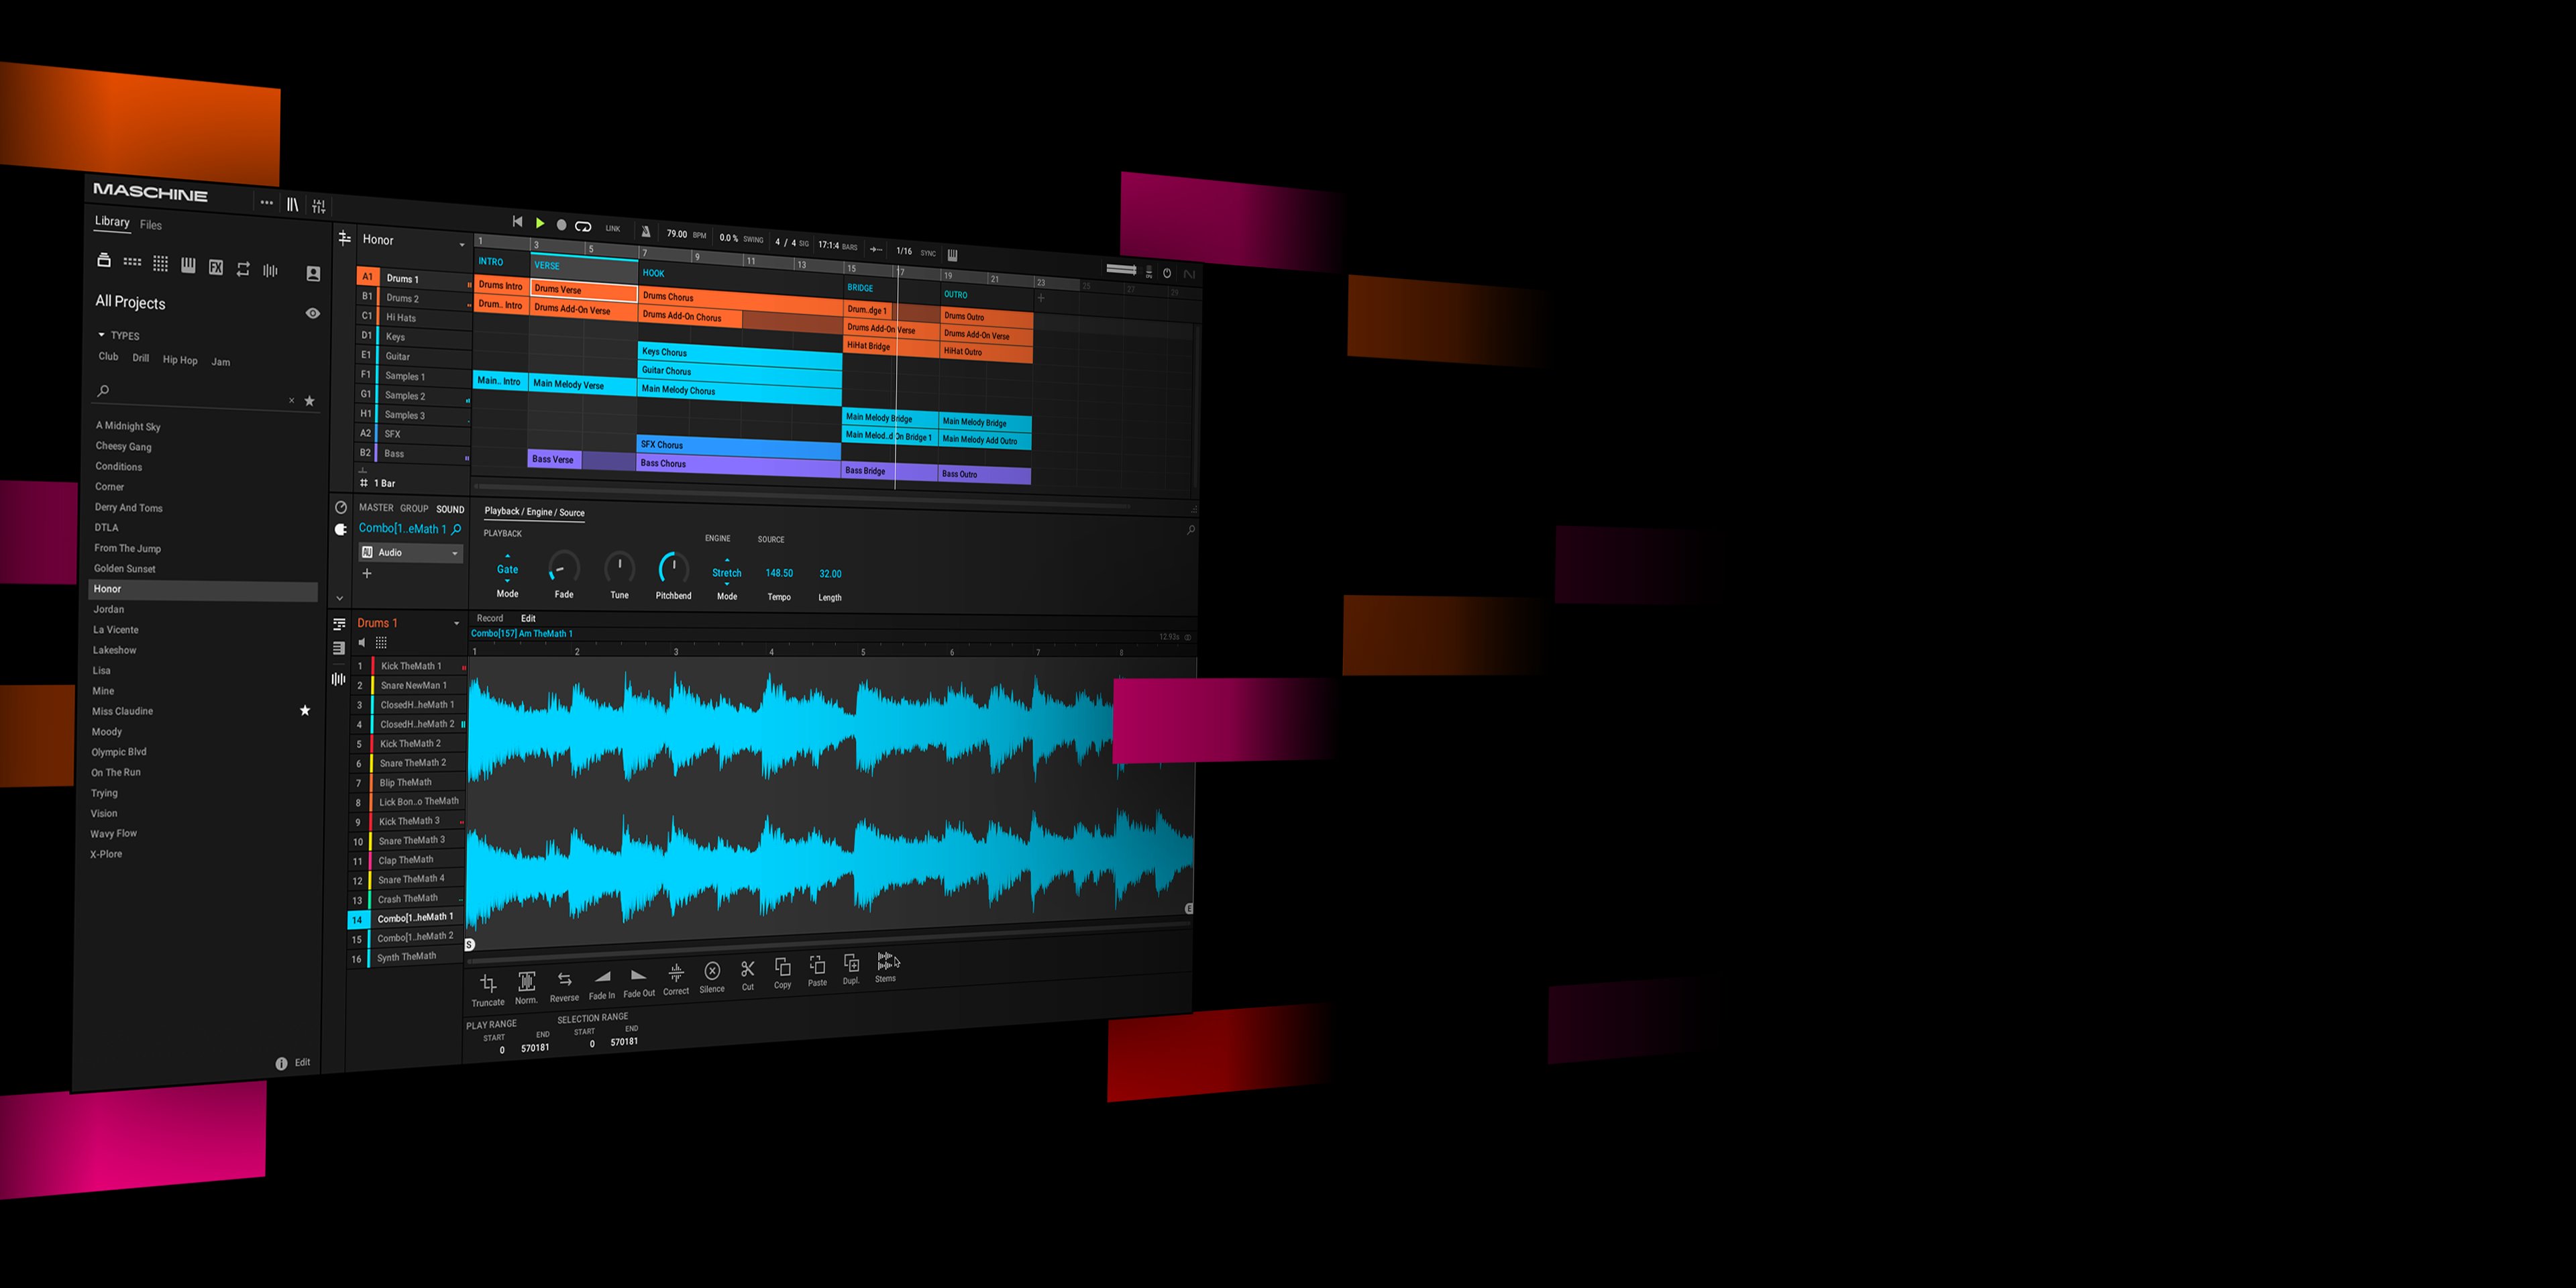The image size is (2576, 1288).
Task: Select the Miss Claudine project in the list
Action: pyautogui.click(x=122, y=711)
